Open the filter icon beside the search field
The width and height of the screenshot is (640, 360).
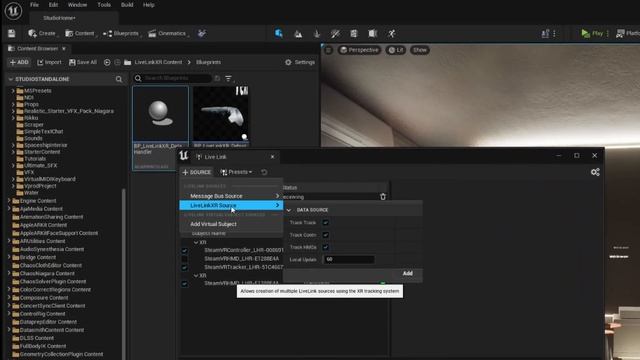(229, 78)
